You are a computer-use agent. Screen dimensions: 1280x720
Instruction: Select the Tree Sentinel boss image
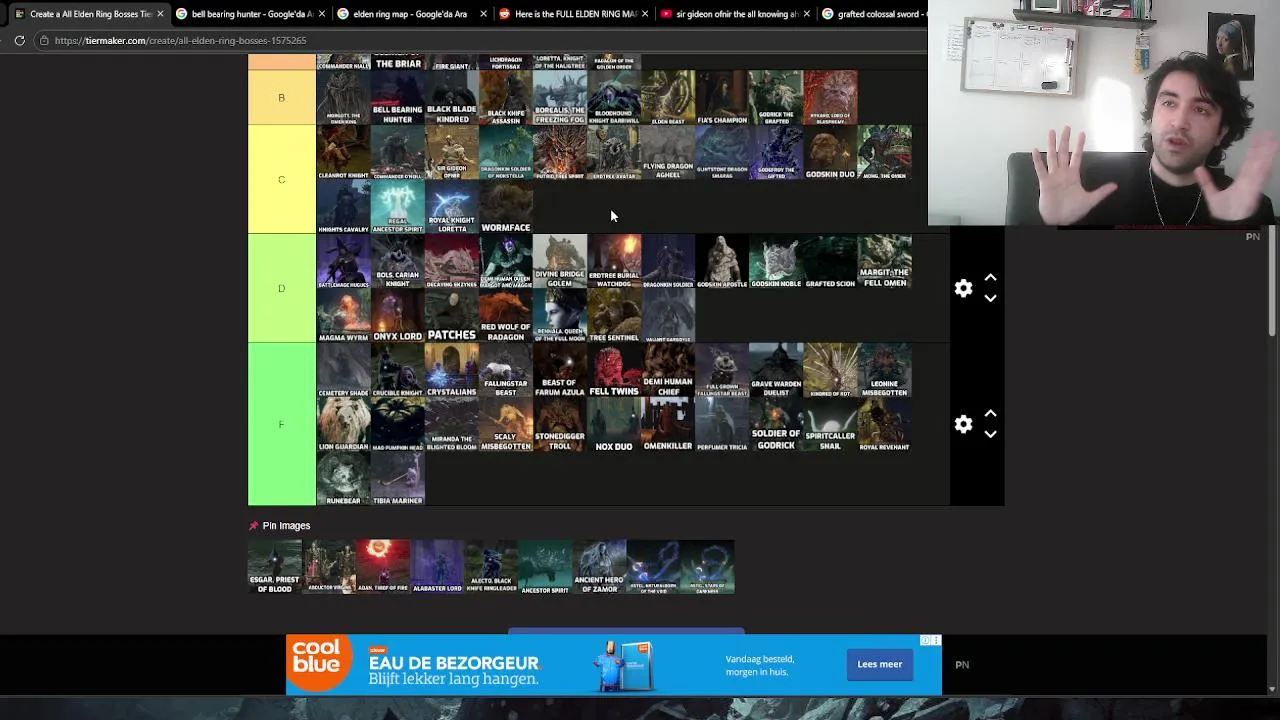[x=614, y=315]
